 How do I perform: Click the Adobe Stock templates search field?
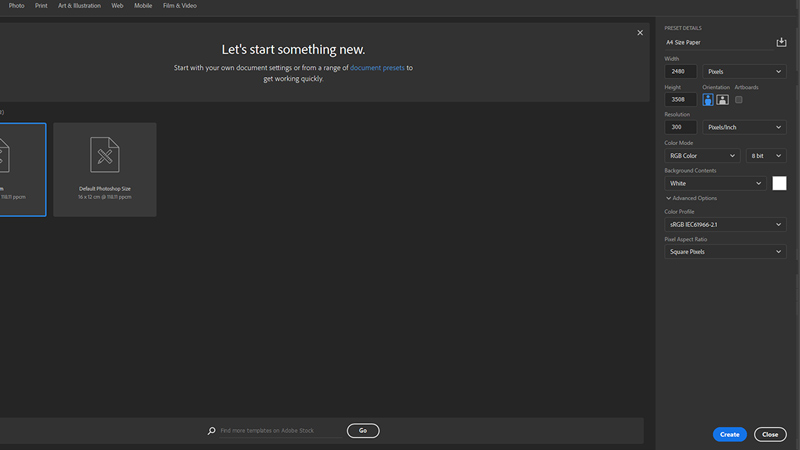(x=281, y=431)
